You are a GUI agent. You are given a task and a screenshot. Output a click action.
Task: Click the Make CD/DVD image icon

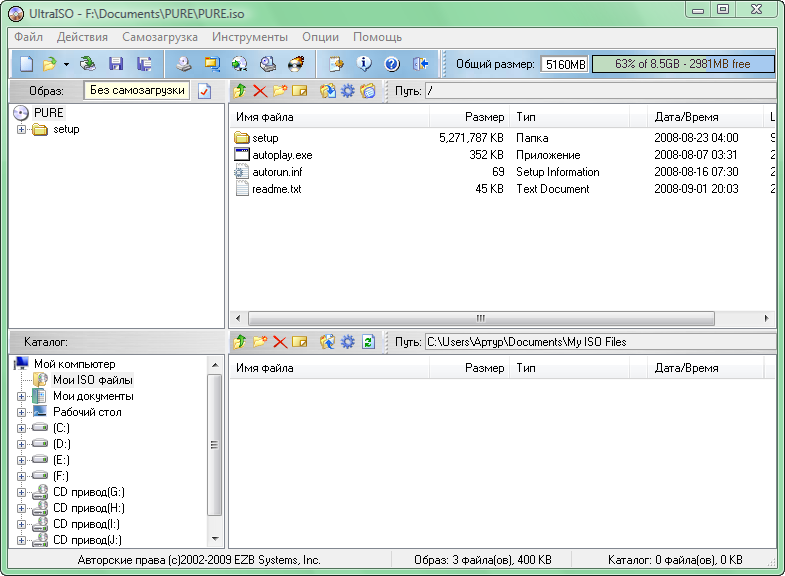184,64
